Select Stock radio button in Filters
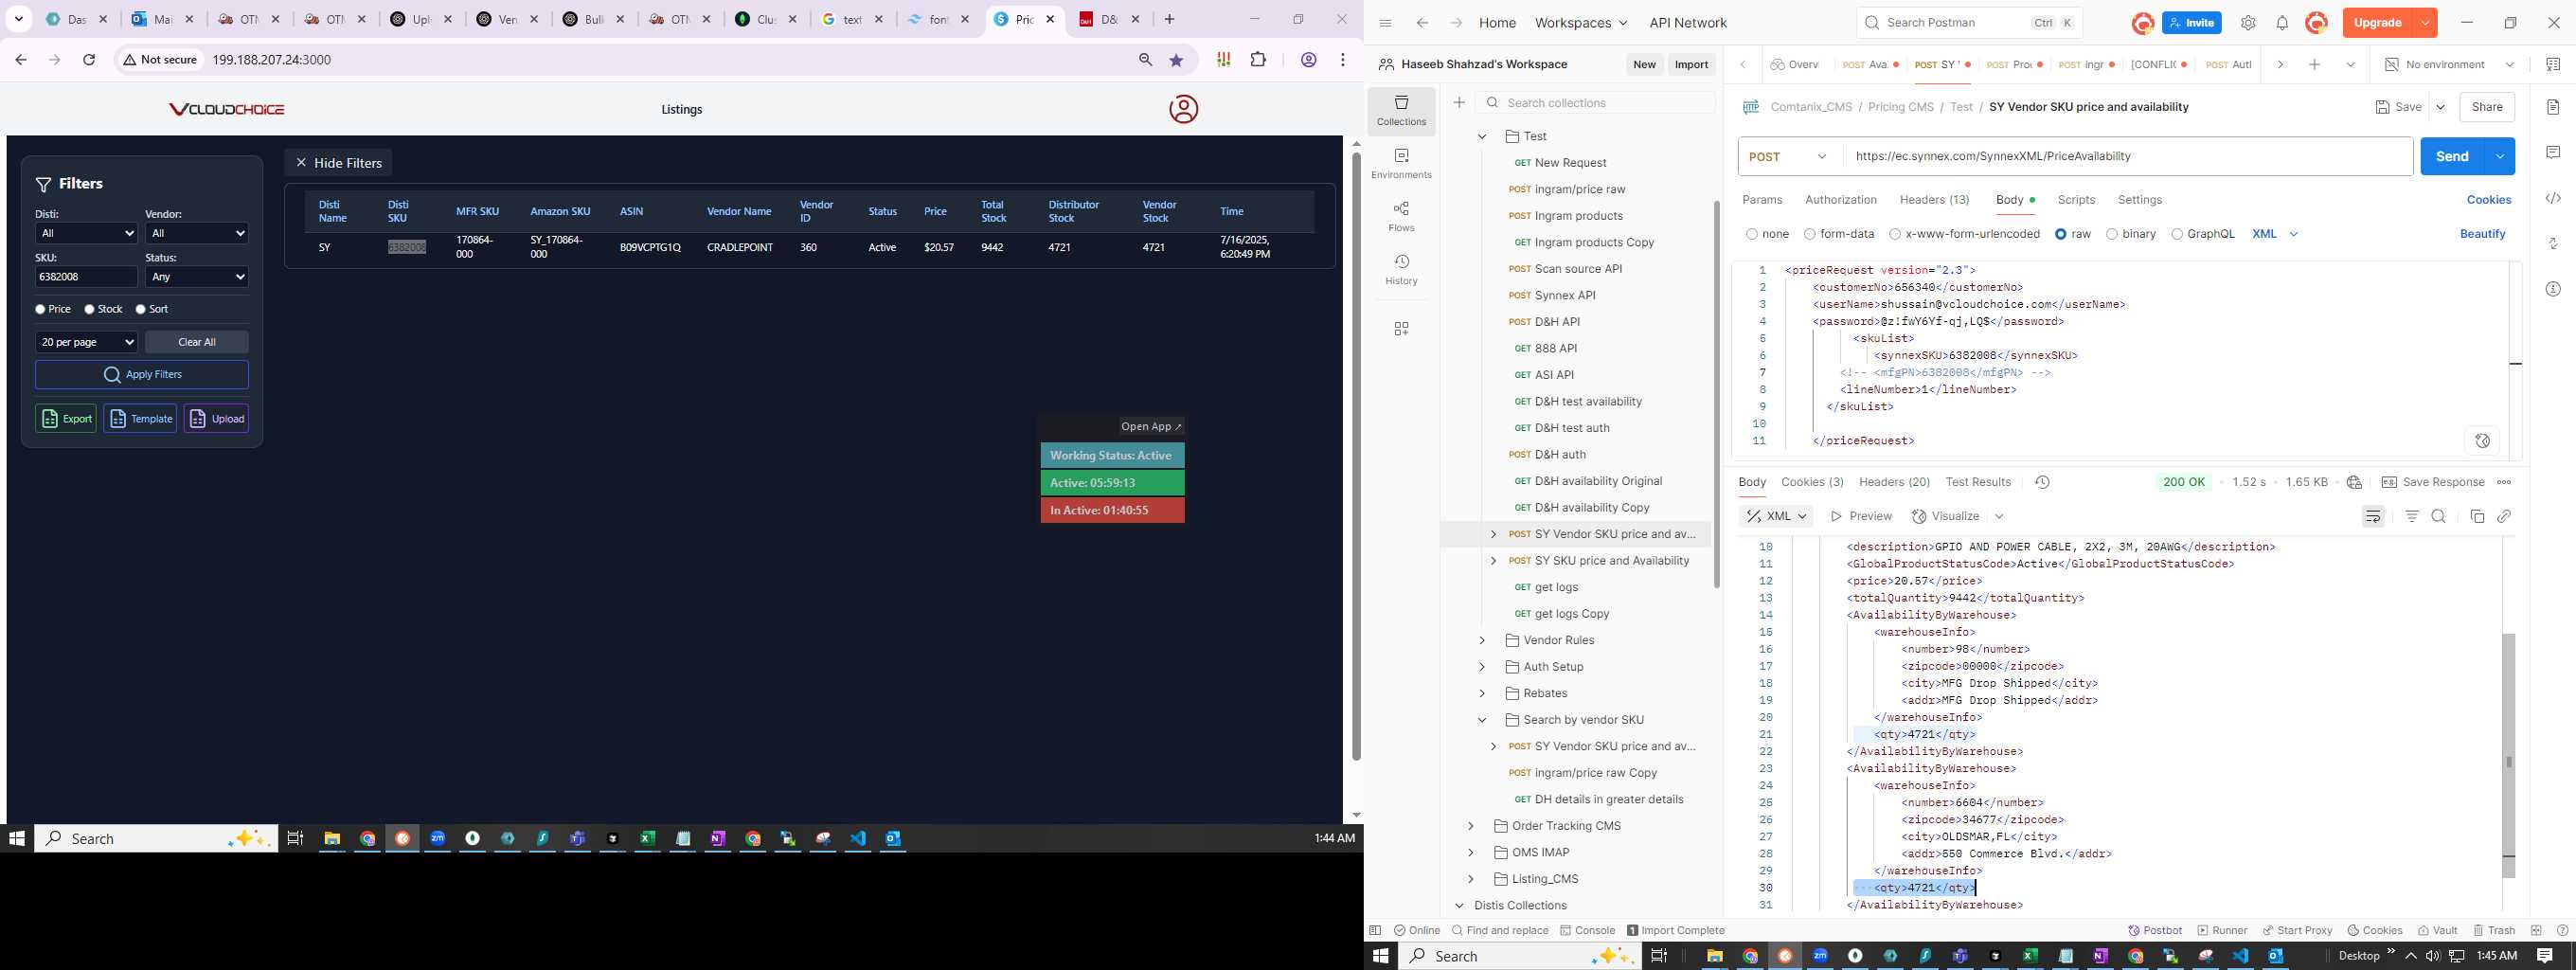 coord(89,310)
